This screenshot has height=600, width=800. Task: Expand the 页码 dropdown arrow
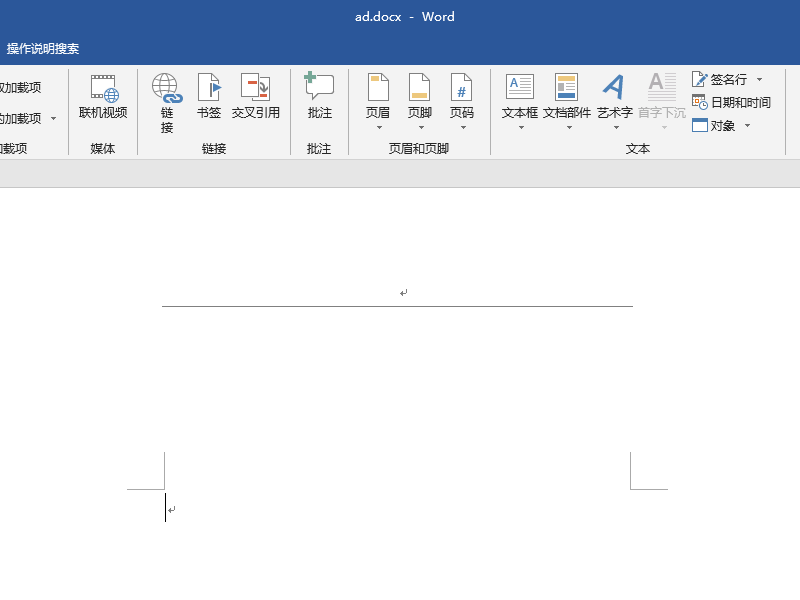point(463,128)
